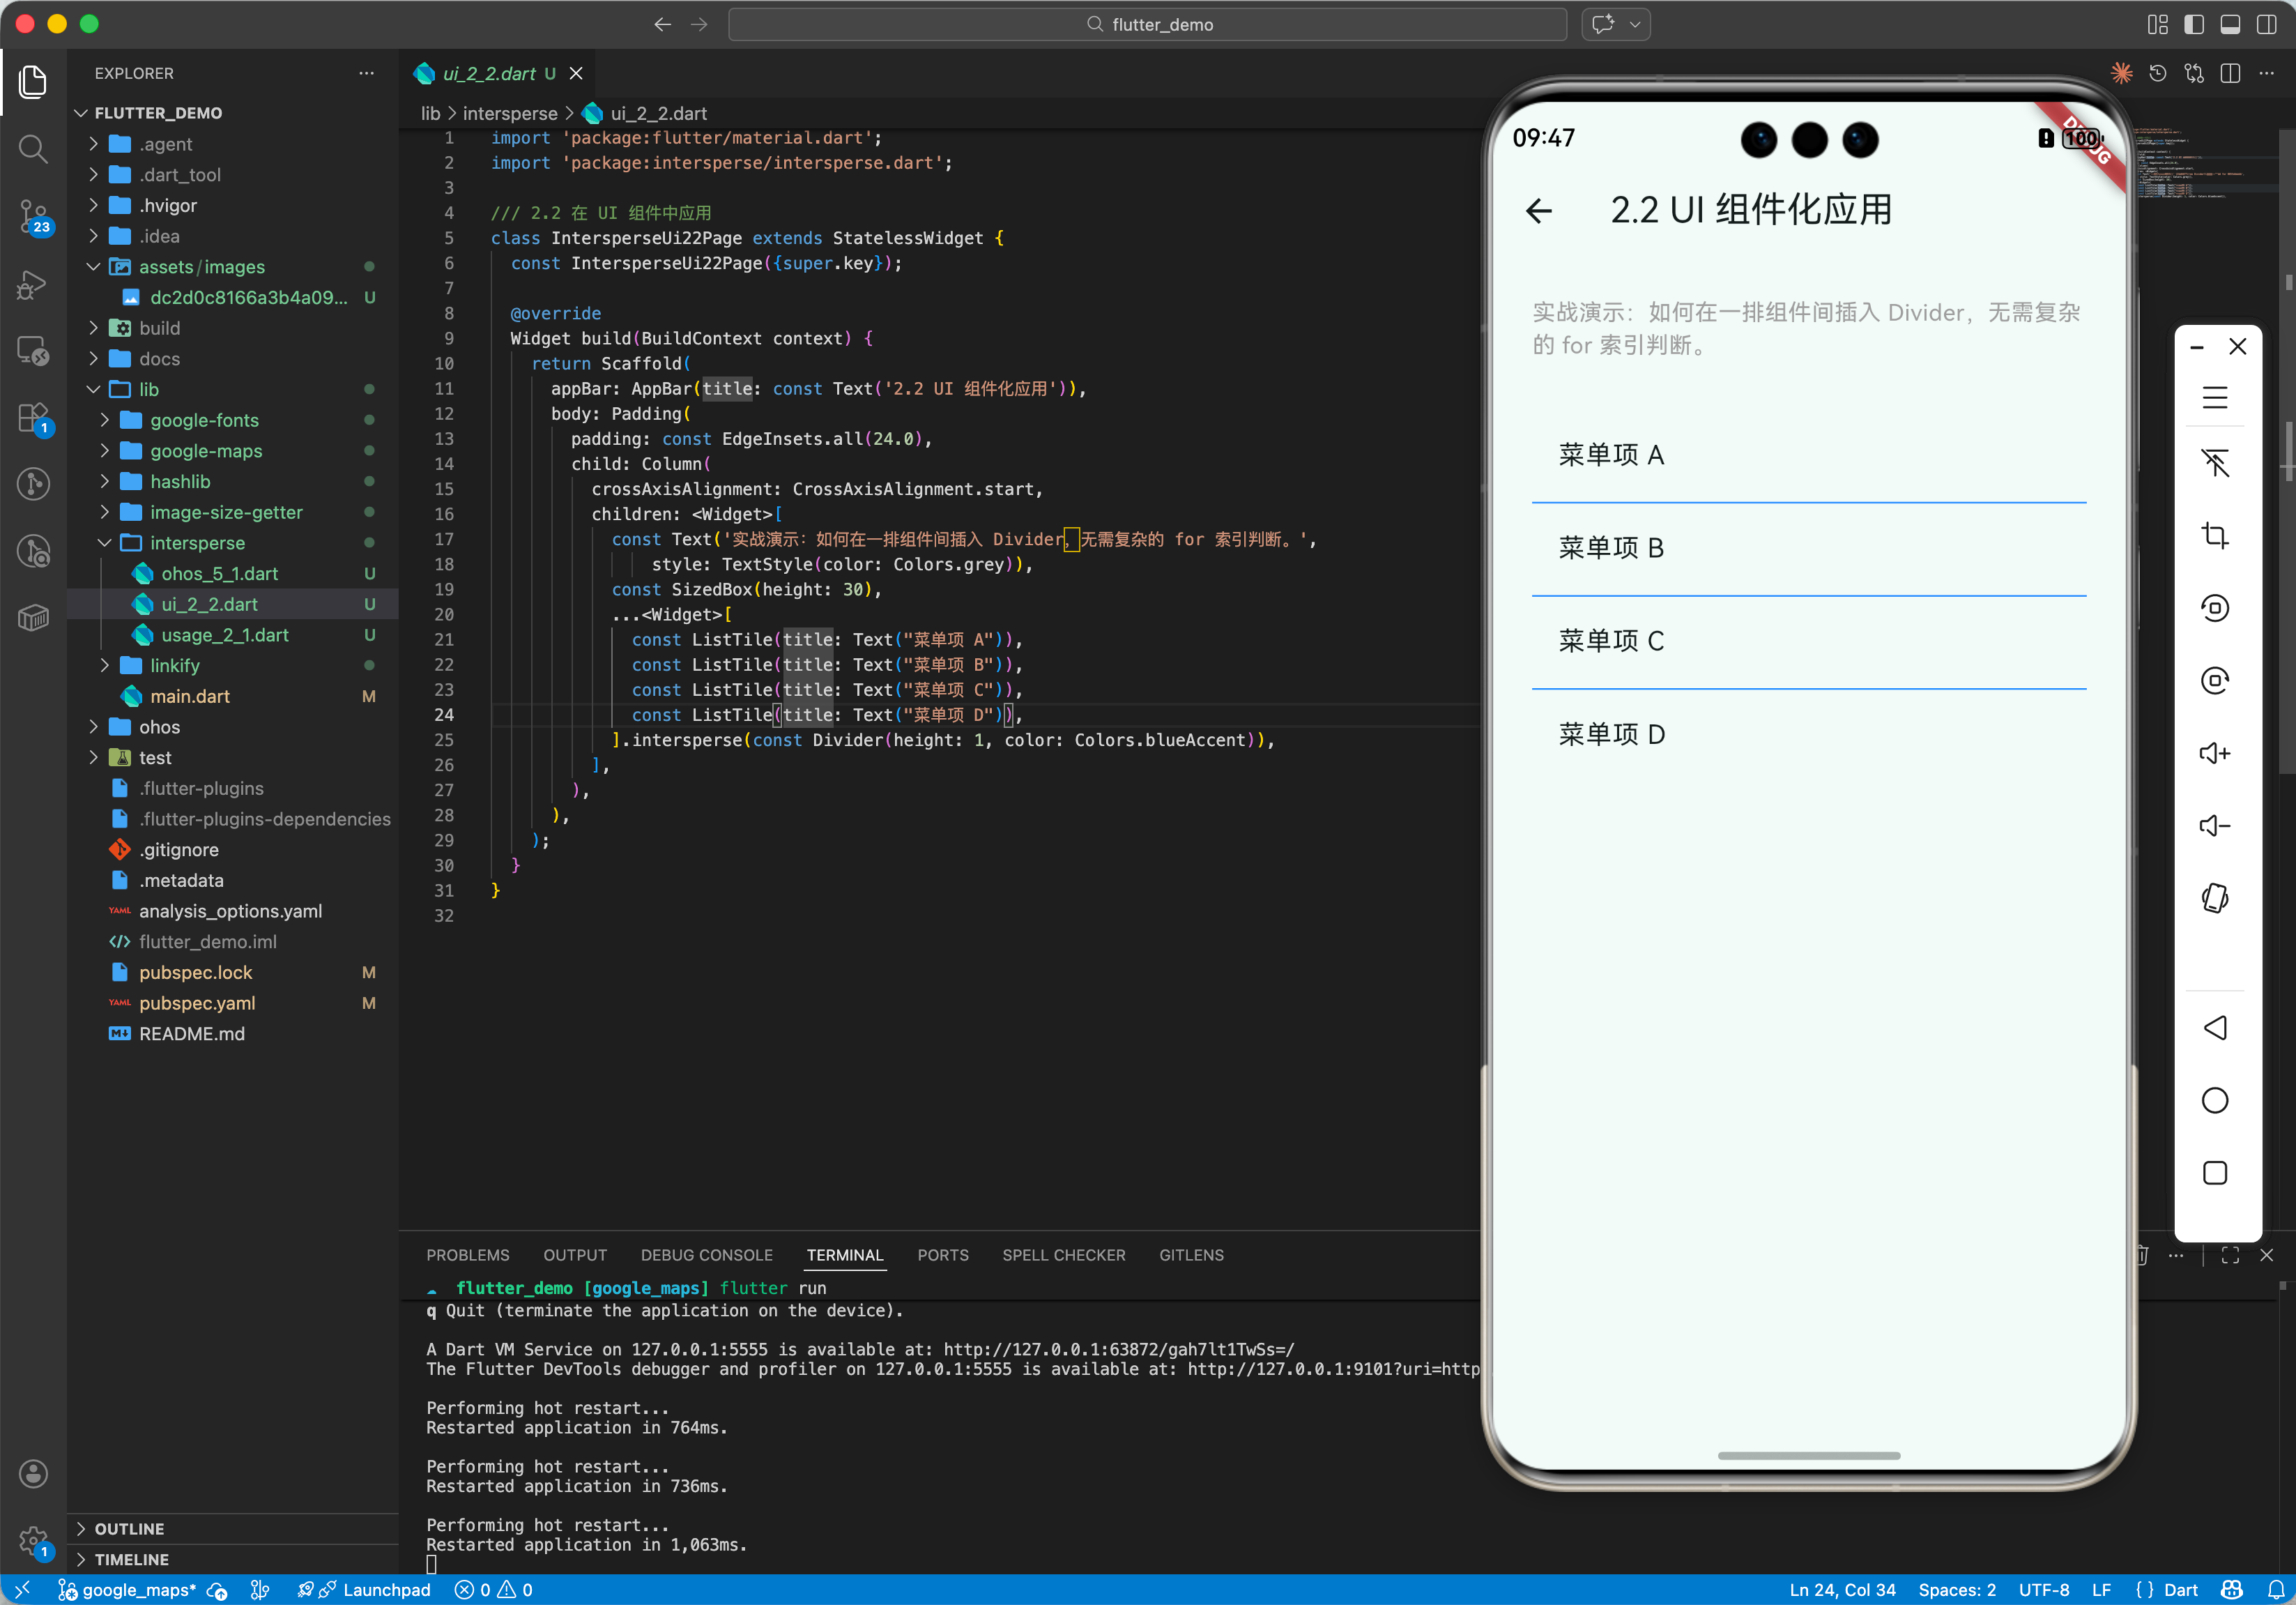2296x1605 pixels.
Task: Switch to the DEBUG CONSOLE tab
Action: pyautogui.click(x=706, y=1255)
